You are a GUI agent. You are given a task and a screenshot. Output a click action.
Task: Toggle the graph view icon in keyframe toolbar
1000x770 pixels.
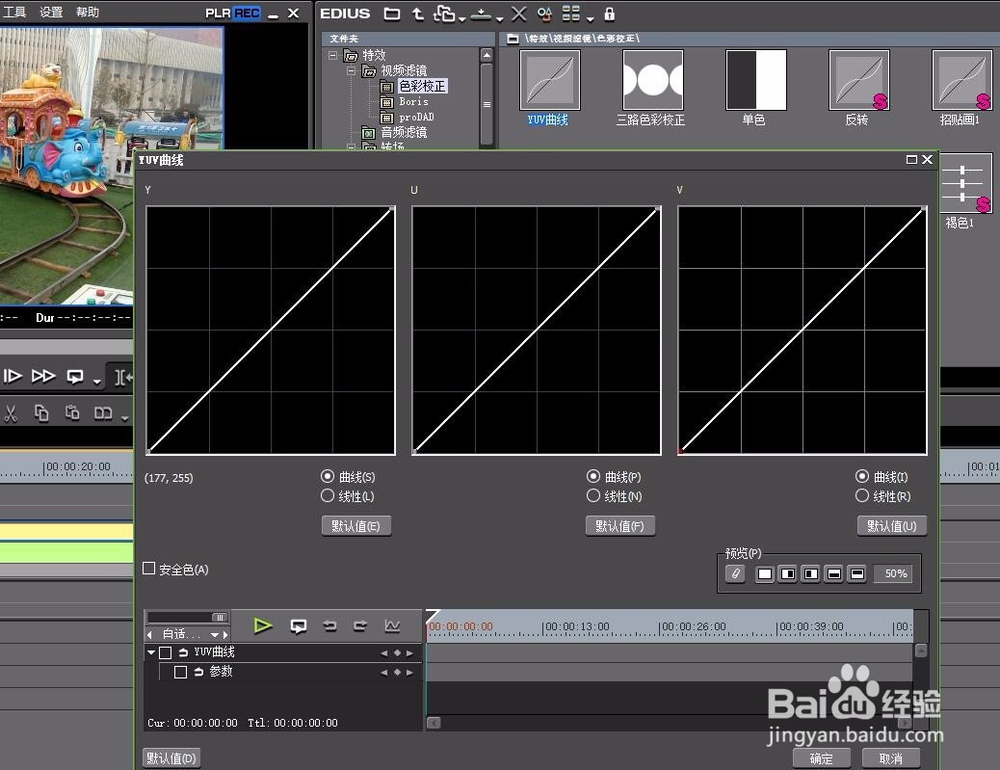392,626
